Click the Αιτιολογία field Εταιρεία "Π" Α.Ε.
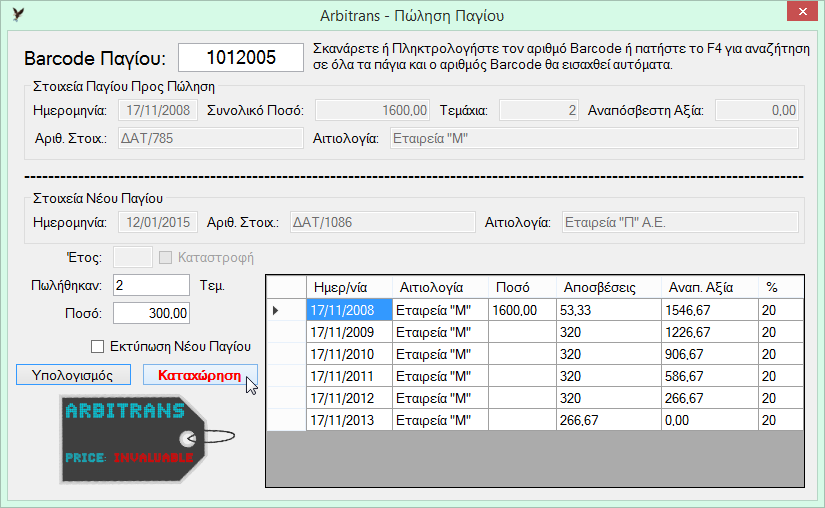 [x=680, y=222]
